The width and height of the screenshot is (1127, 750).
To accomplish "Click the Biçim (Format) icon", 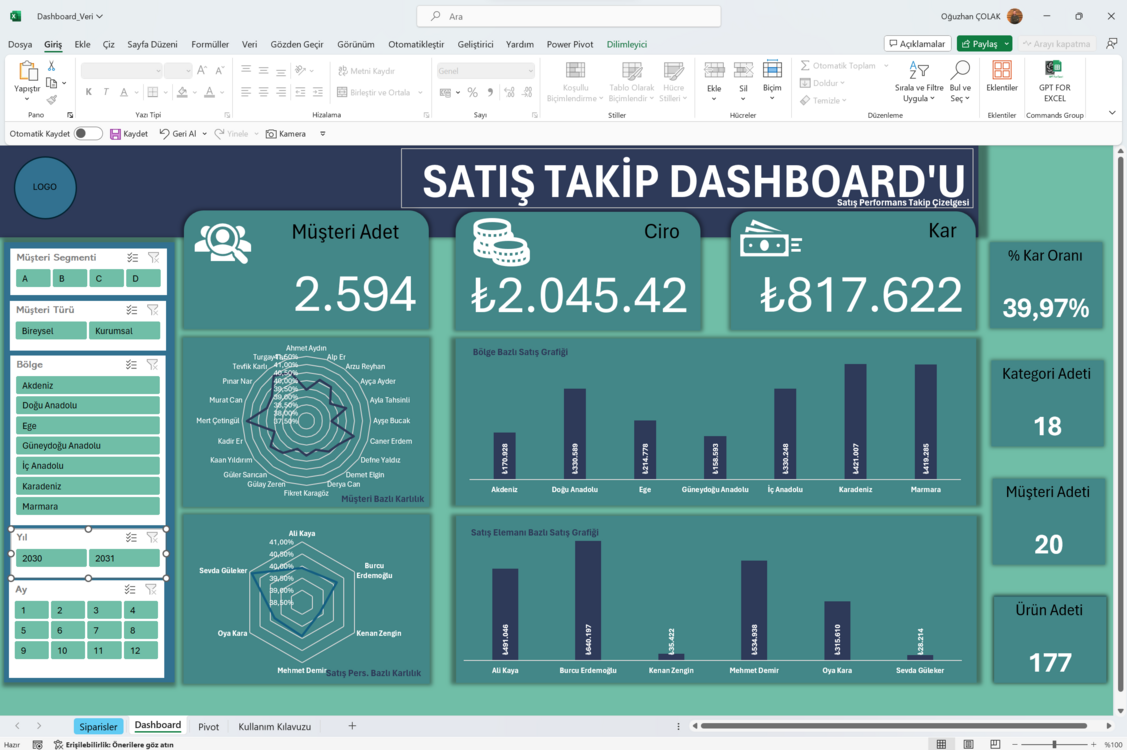I will point(772,70).
